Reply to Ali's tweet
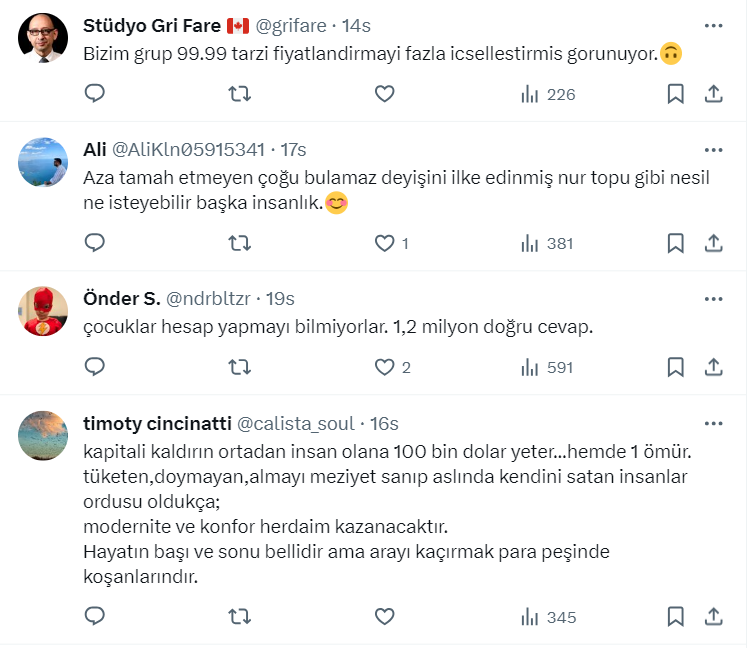The width and height of the screenshot is (750, 648). coord(95,243)
